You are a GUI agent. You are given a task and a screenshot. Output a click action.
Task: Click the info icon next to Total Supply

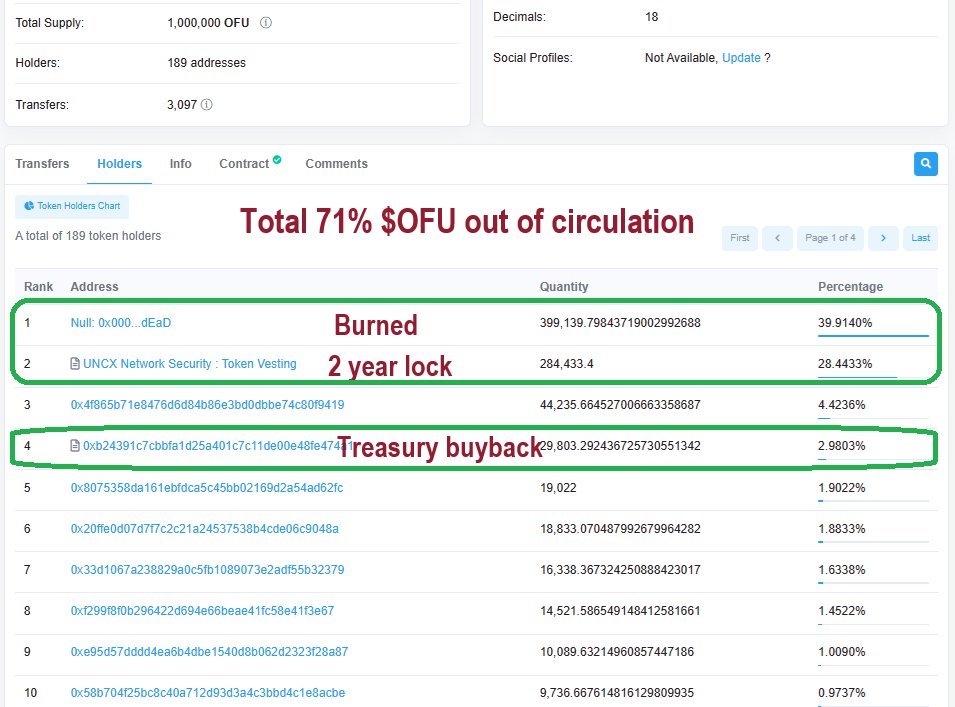pos(266,23)
